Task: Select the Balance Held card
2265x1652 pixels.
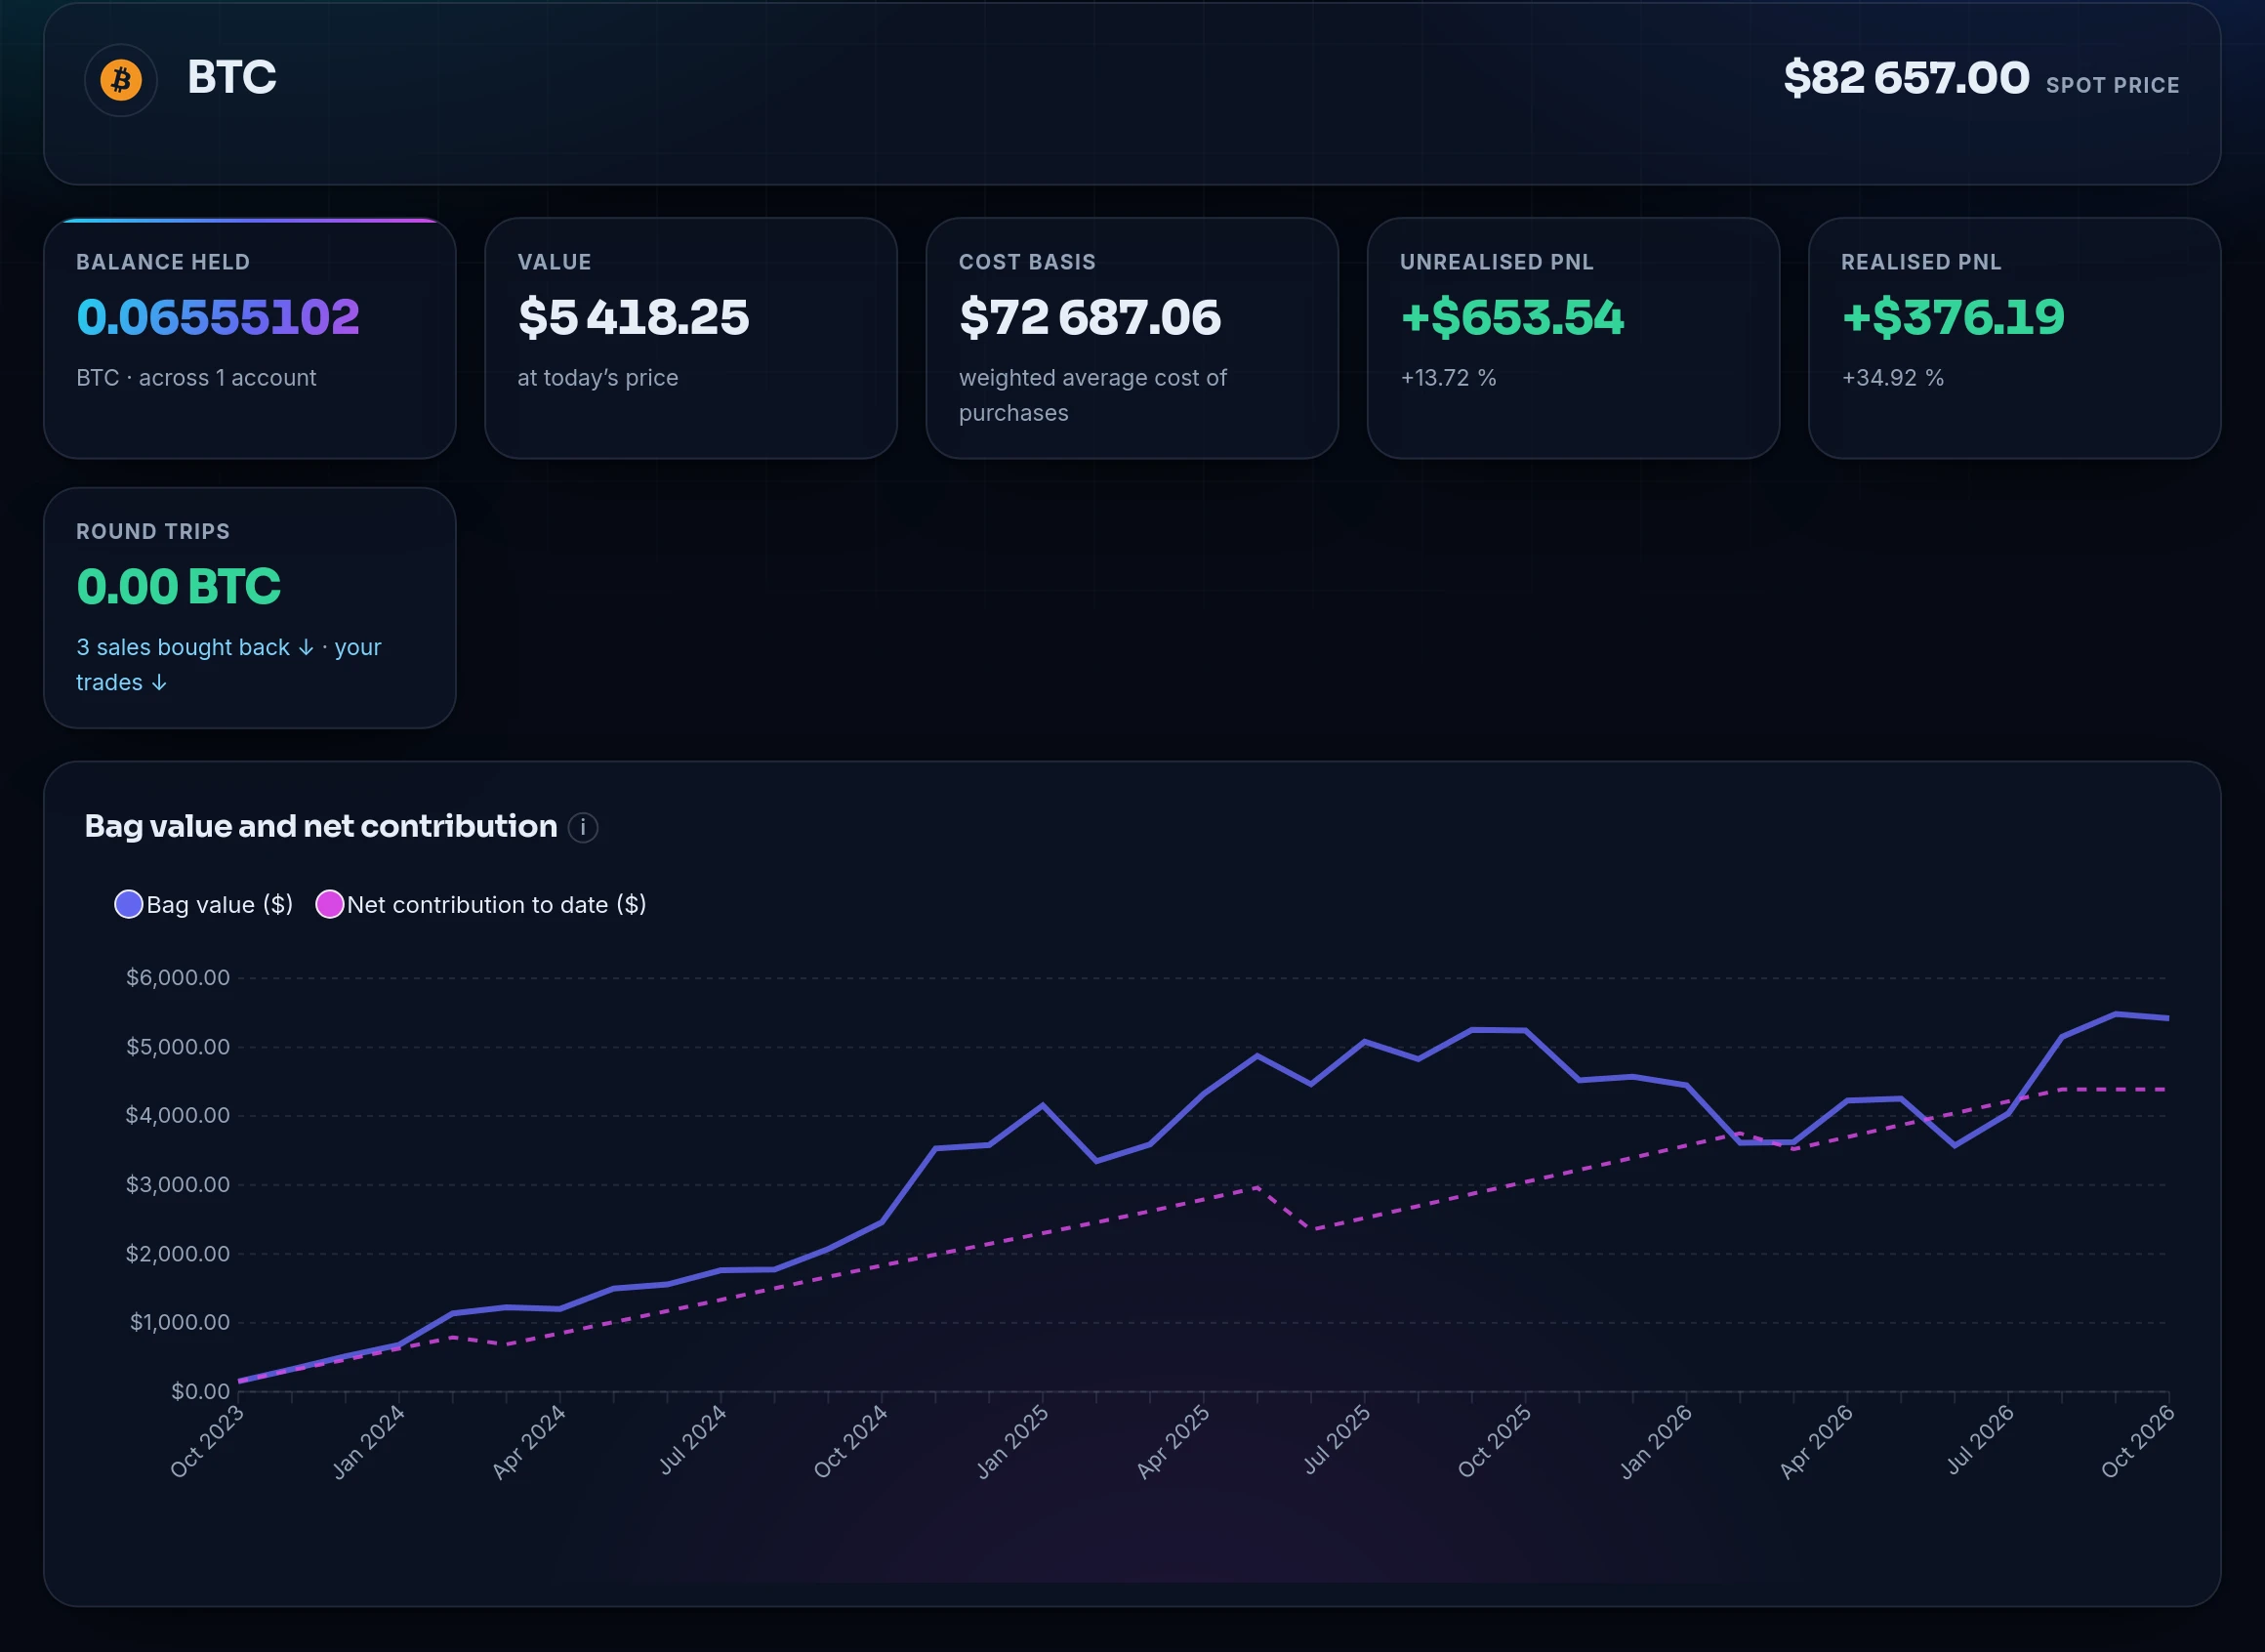Action: [x=250, y=339]
